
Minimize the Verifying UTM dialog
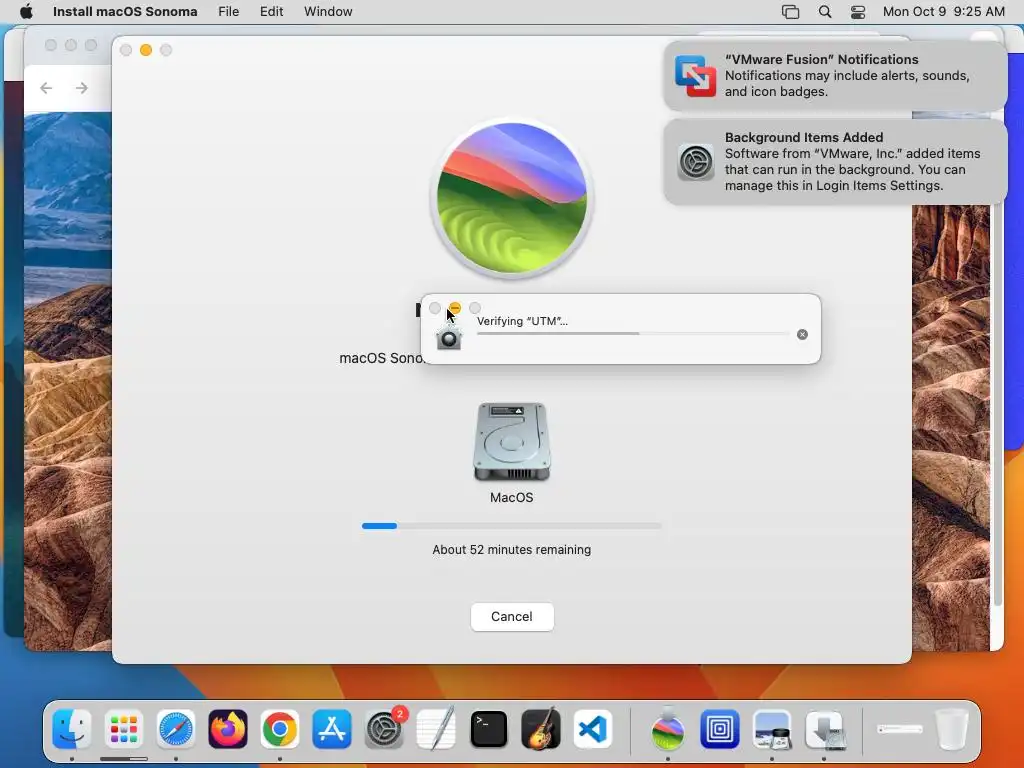click(x=455, y=308)
